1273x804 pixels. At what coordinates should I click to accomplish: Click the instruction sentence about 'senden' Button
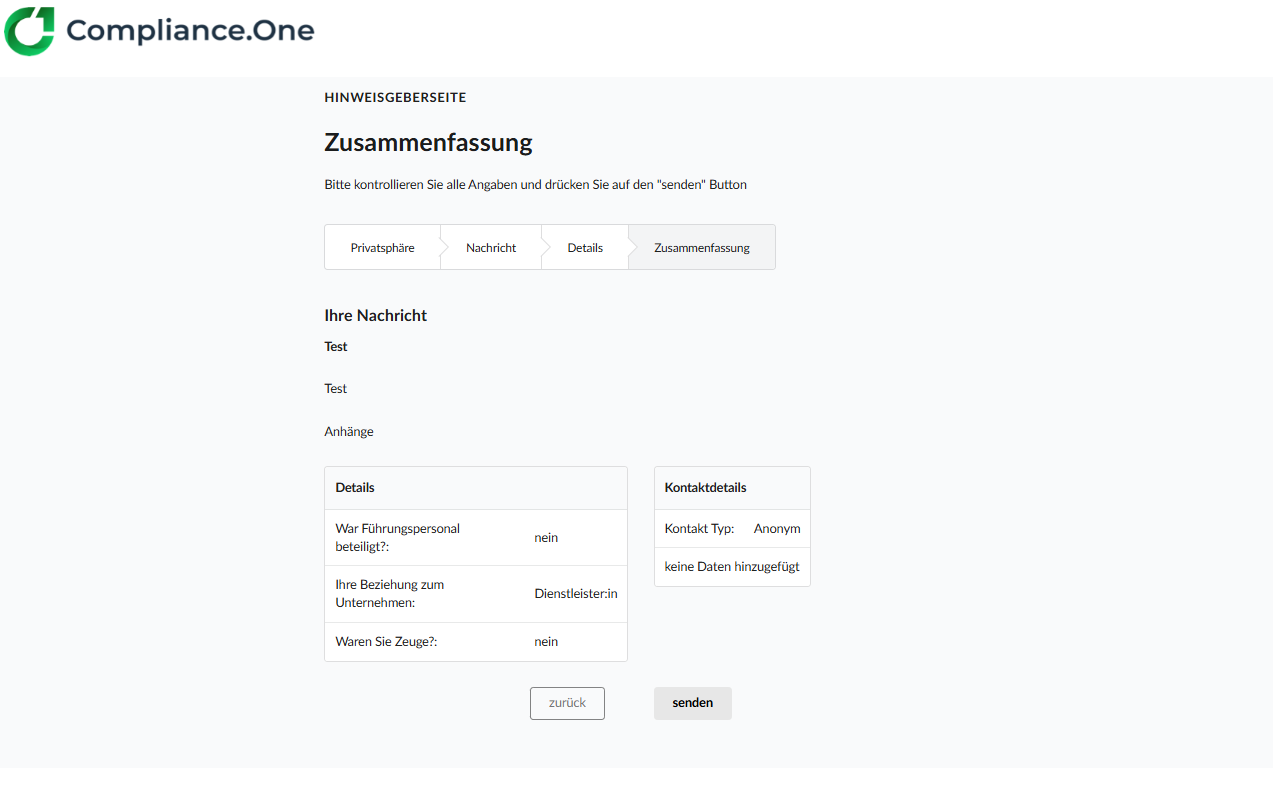(535, 185)
